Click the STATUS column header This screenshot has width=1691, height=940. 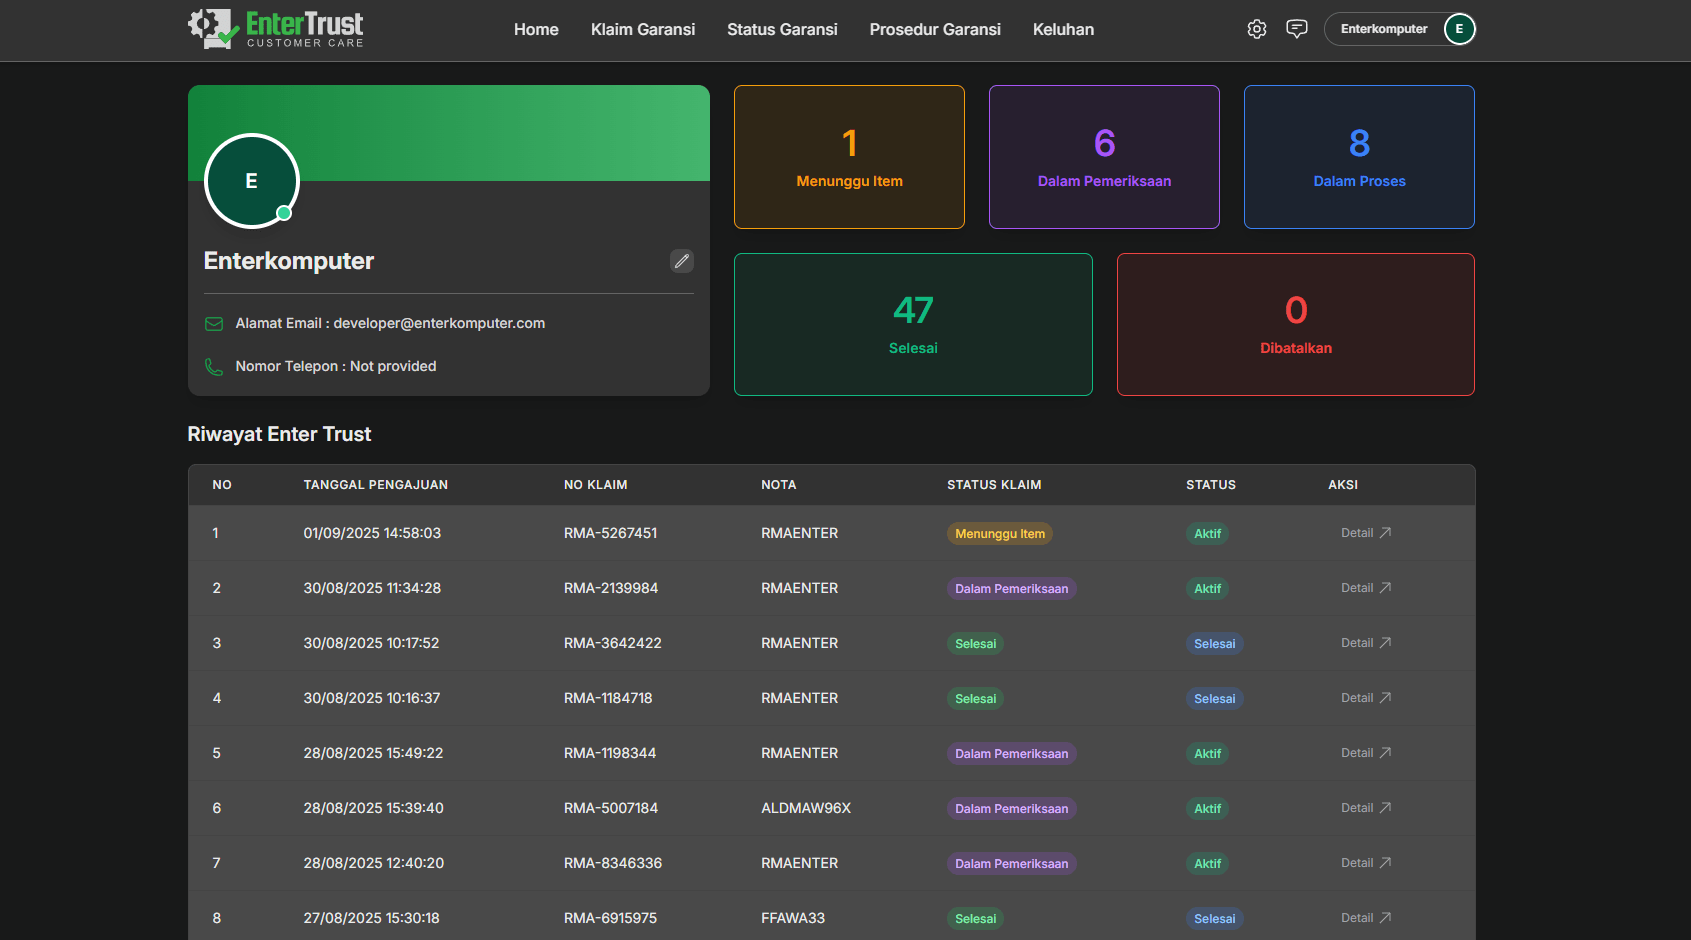pyautogui.click(x=1211, y=485)
